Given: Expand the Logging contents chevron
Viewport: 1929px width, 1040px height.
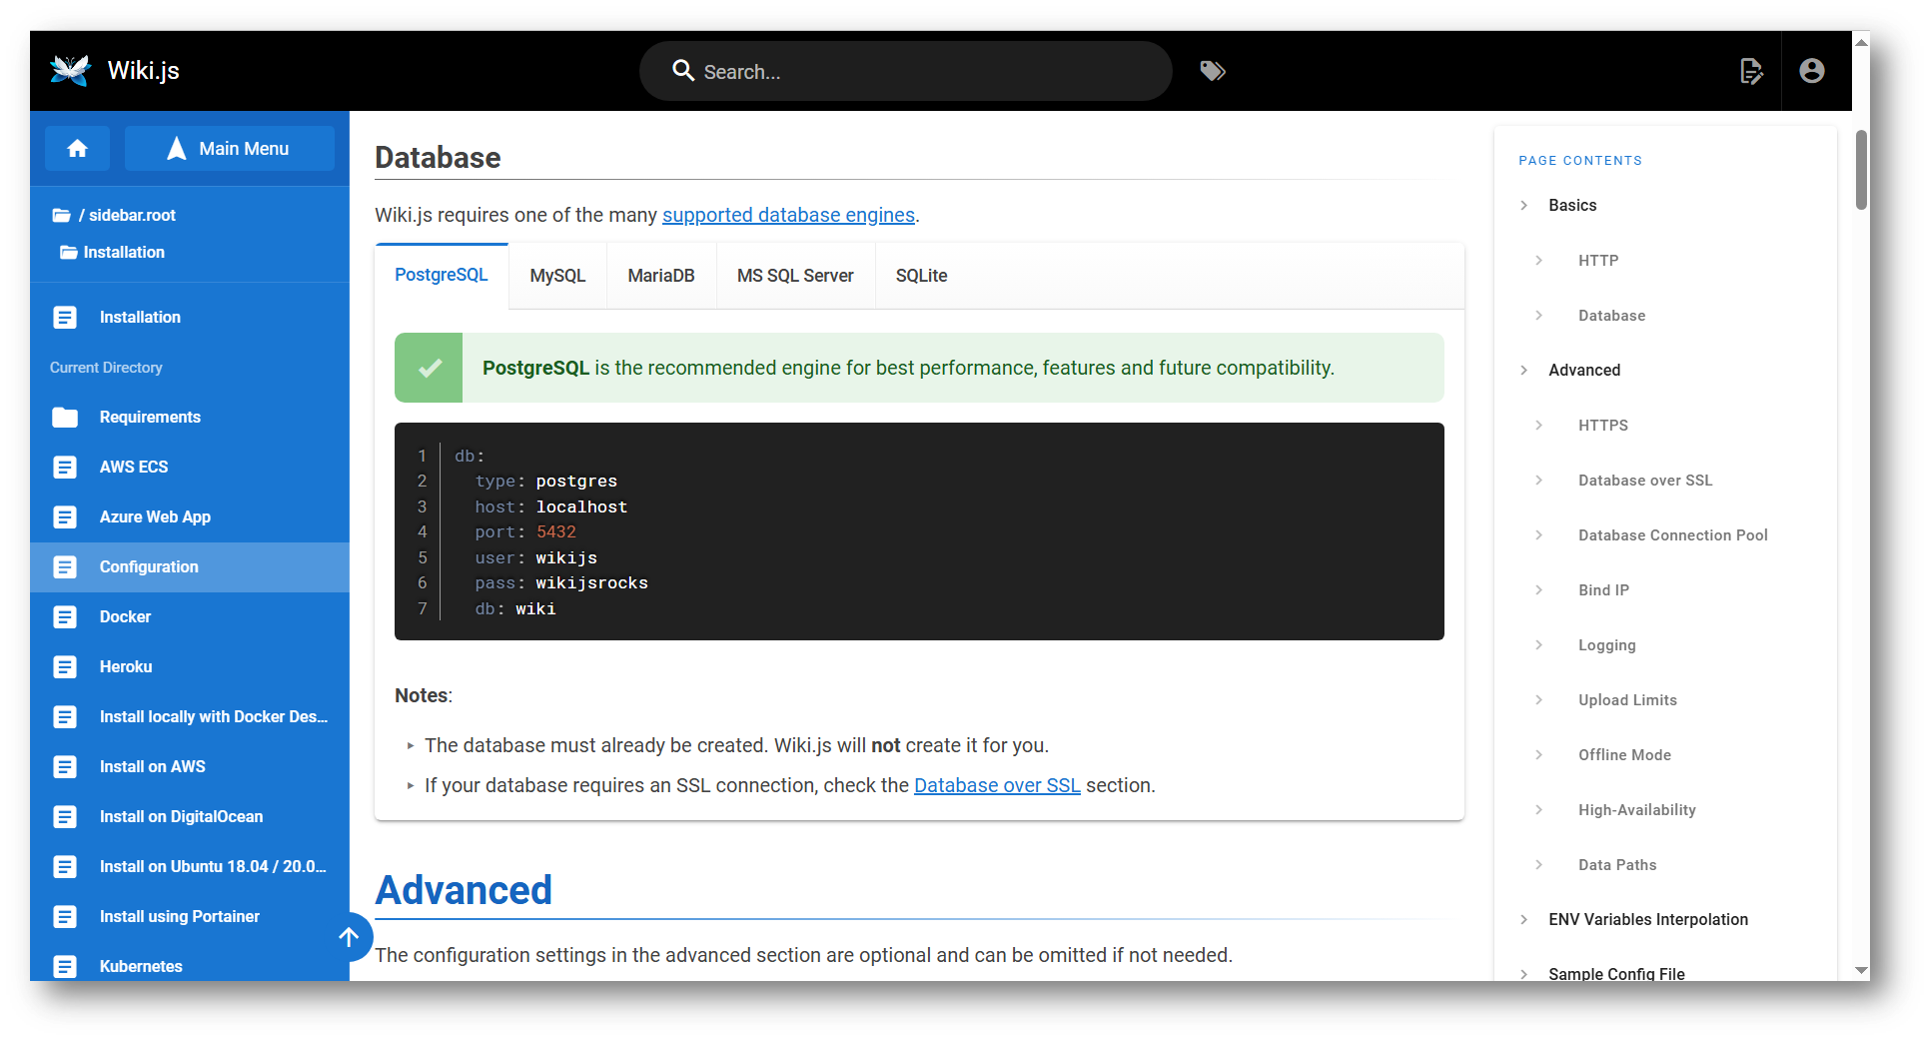Looking at the screenshot, I should [x=1539, y=645].
